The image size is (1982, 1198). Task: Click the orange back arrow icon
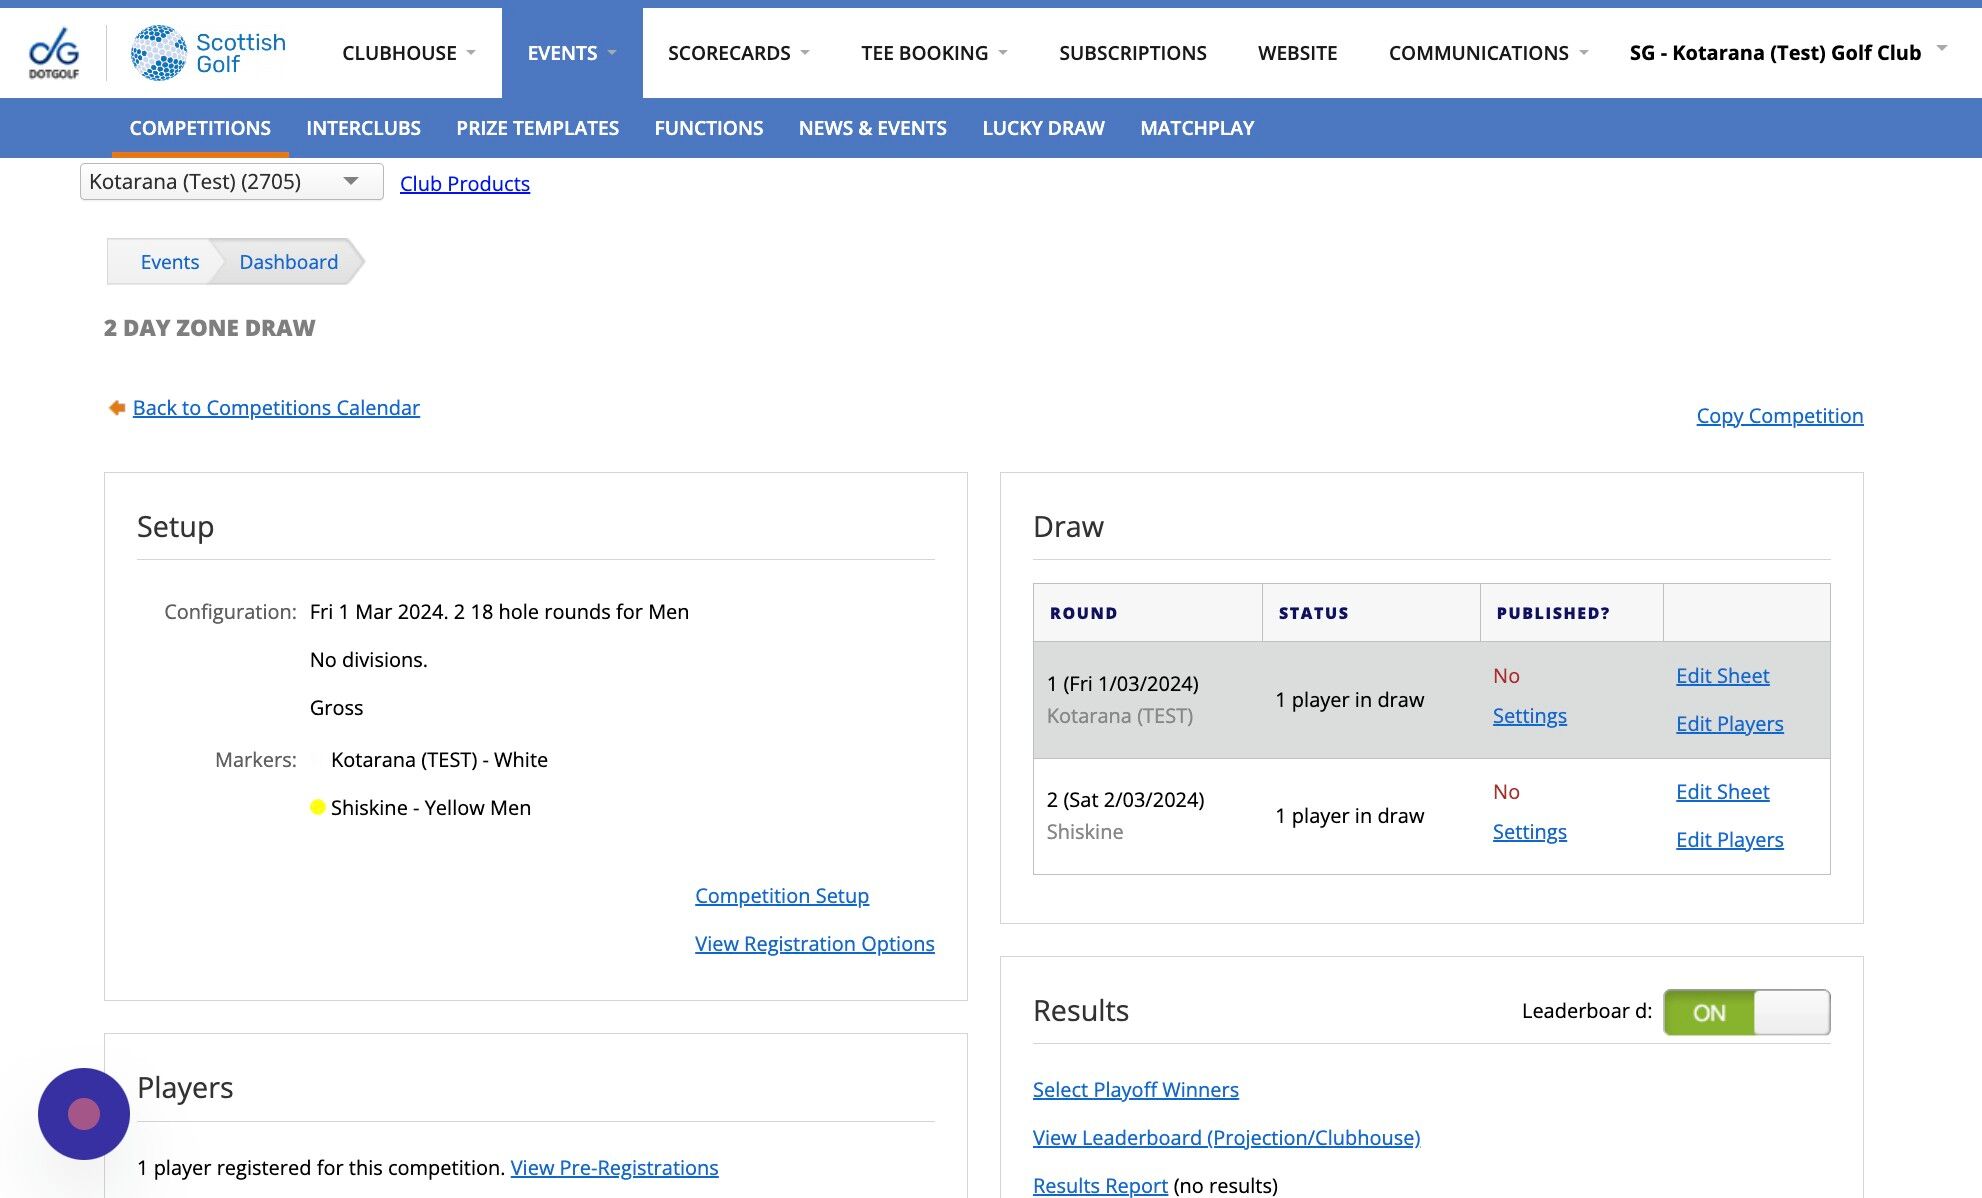(116, 407)
